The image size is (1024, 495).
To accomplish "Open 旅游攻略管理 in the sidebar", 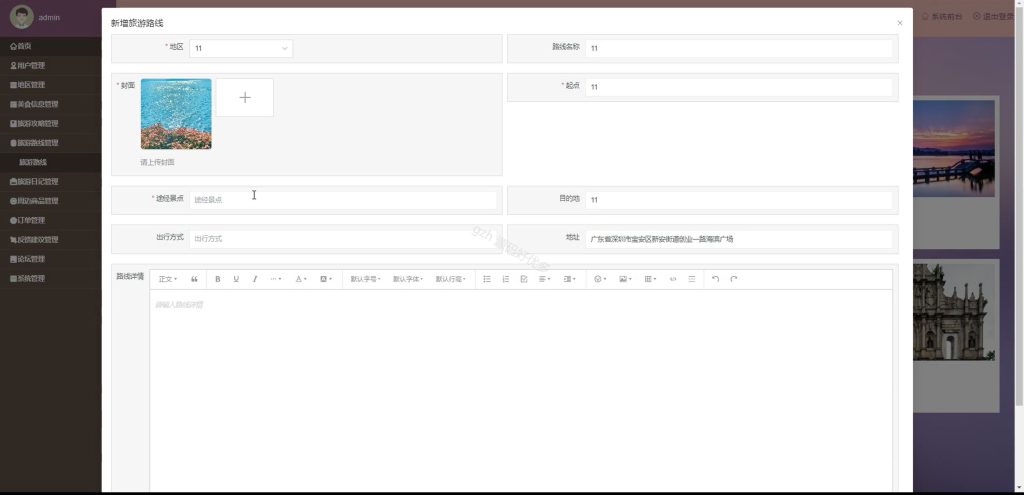I will pos(50,123).
